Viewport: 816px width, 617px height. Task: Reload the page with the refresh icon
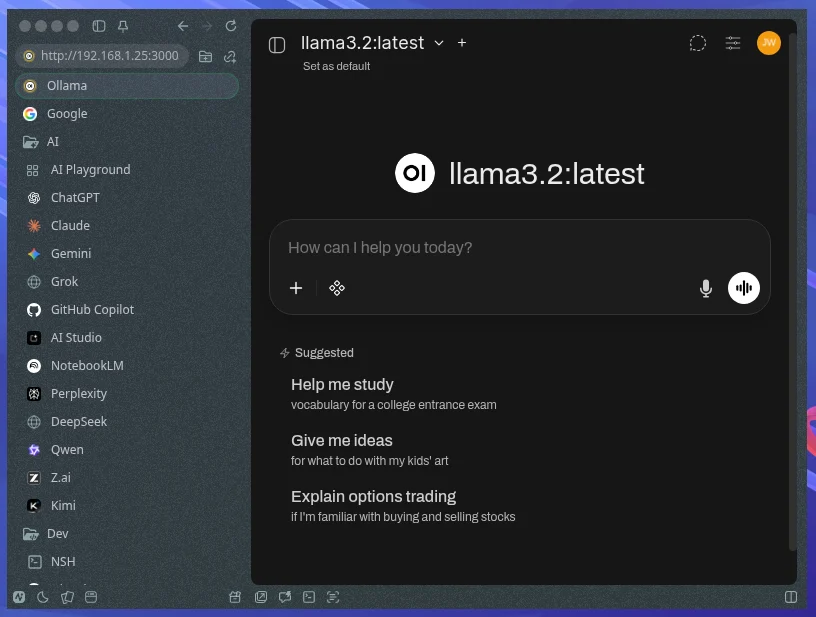click(232, 26)
